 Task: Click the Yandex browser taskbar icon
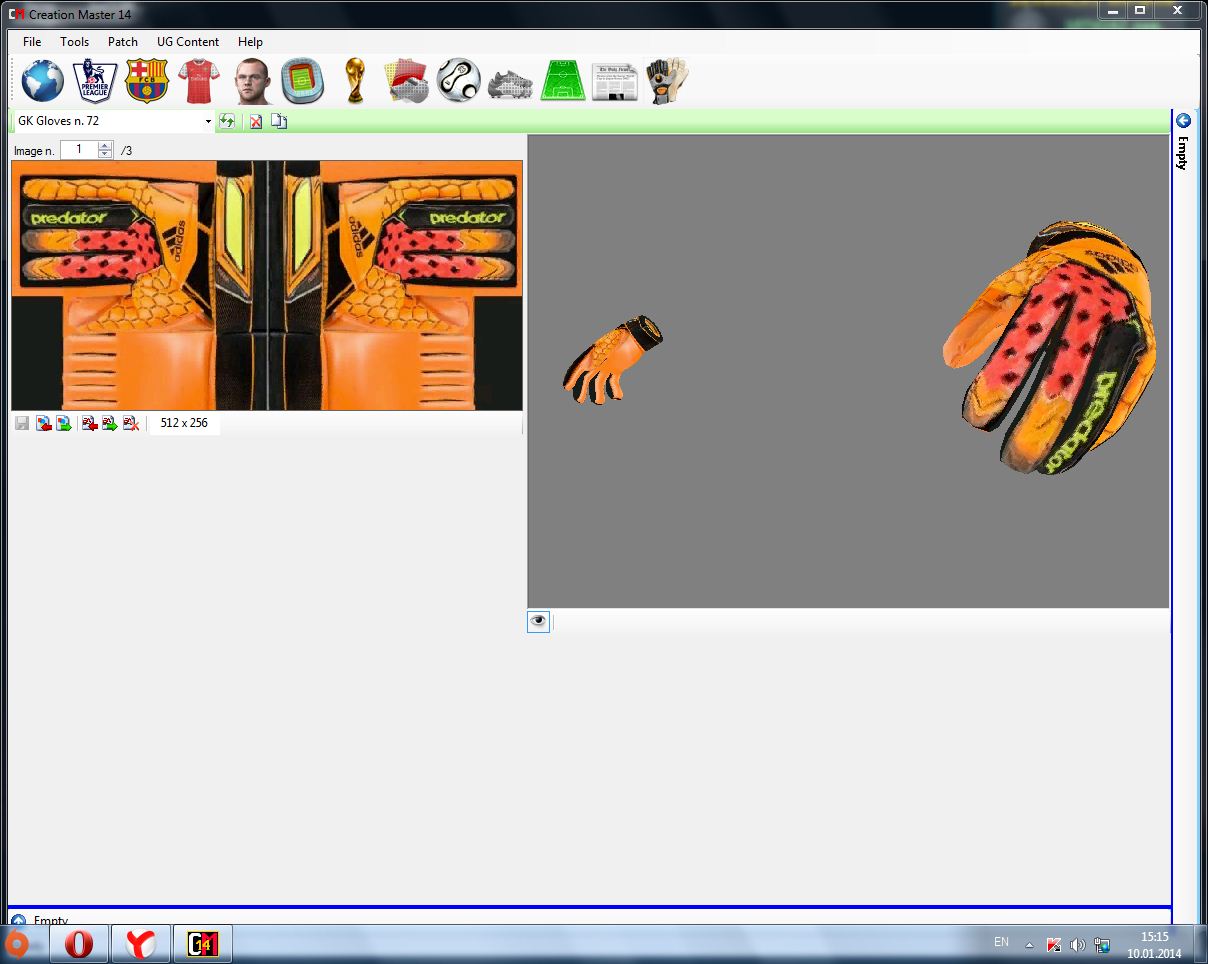[140, 943]
